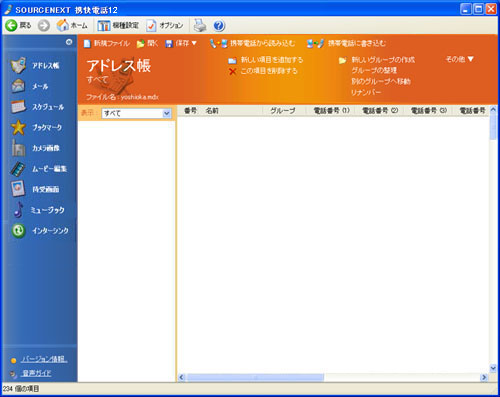This screenshot has height=397, width=500.
Task: Open the Music (ミュージック) note icon
Action: (18, 210)
